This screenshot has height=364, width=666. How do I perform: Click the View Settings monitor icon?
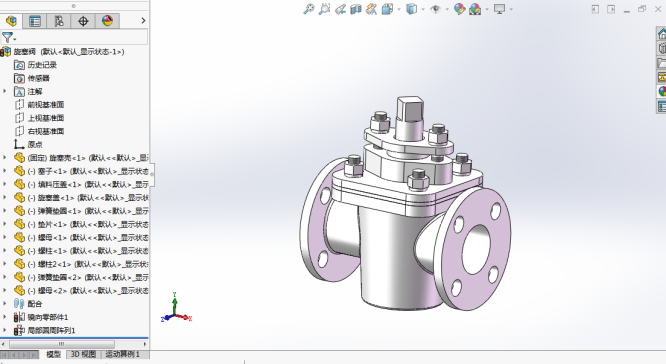click(500, 9)
